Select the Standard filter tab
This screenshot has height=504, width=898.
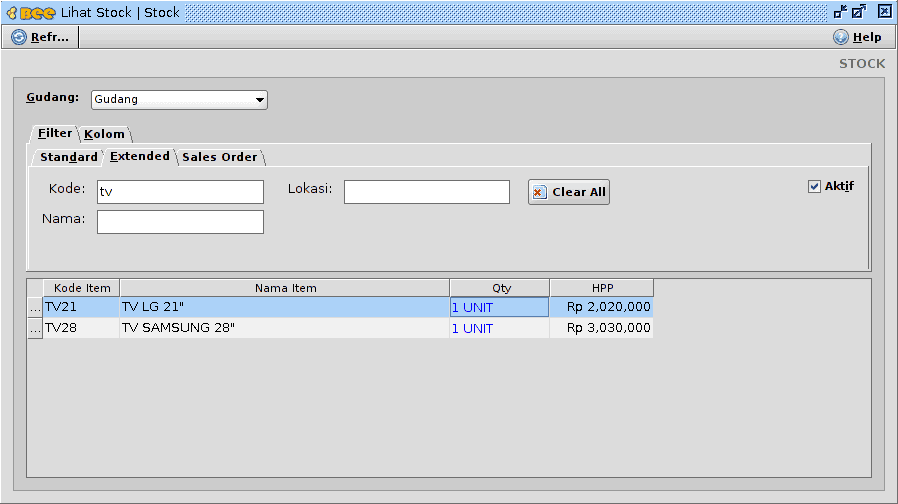[68, 157]
